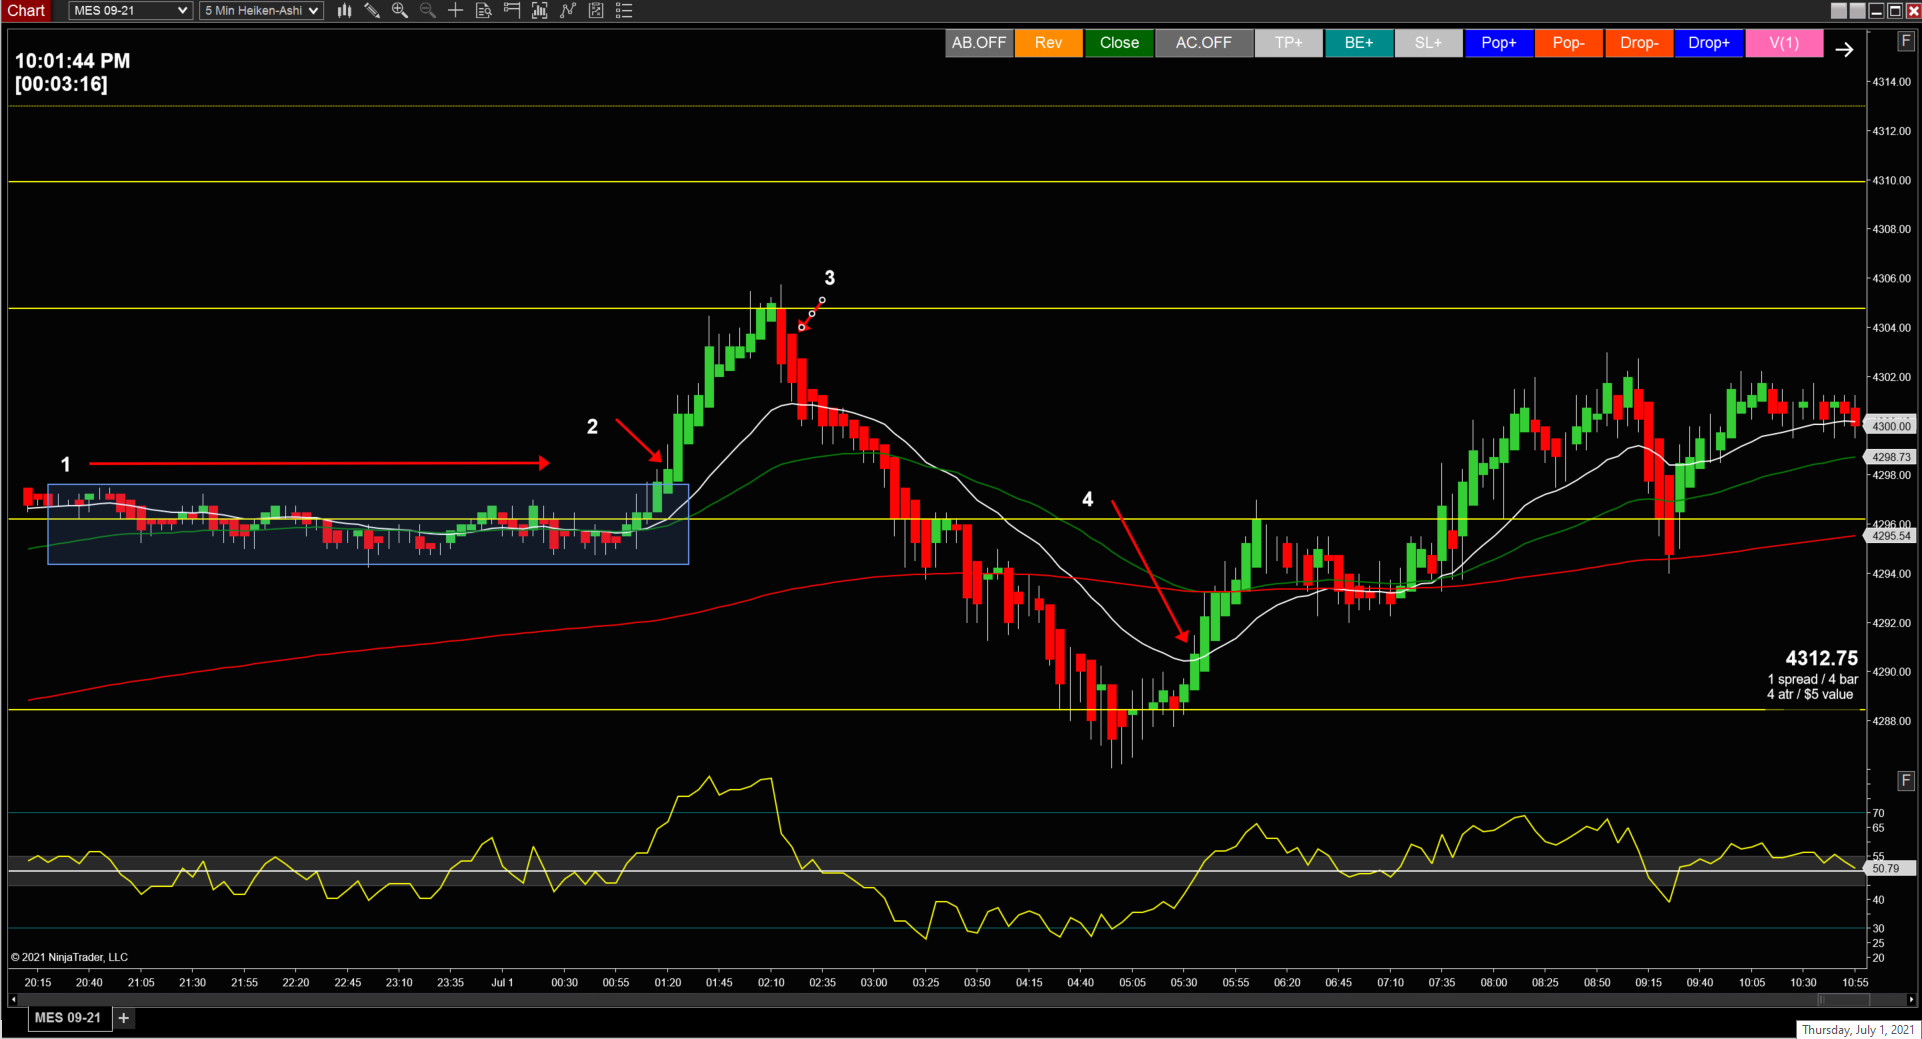
Task: Click the 4314.00 price axis label
Action: (x=1891, y=82)
